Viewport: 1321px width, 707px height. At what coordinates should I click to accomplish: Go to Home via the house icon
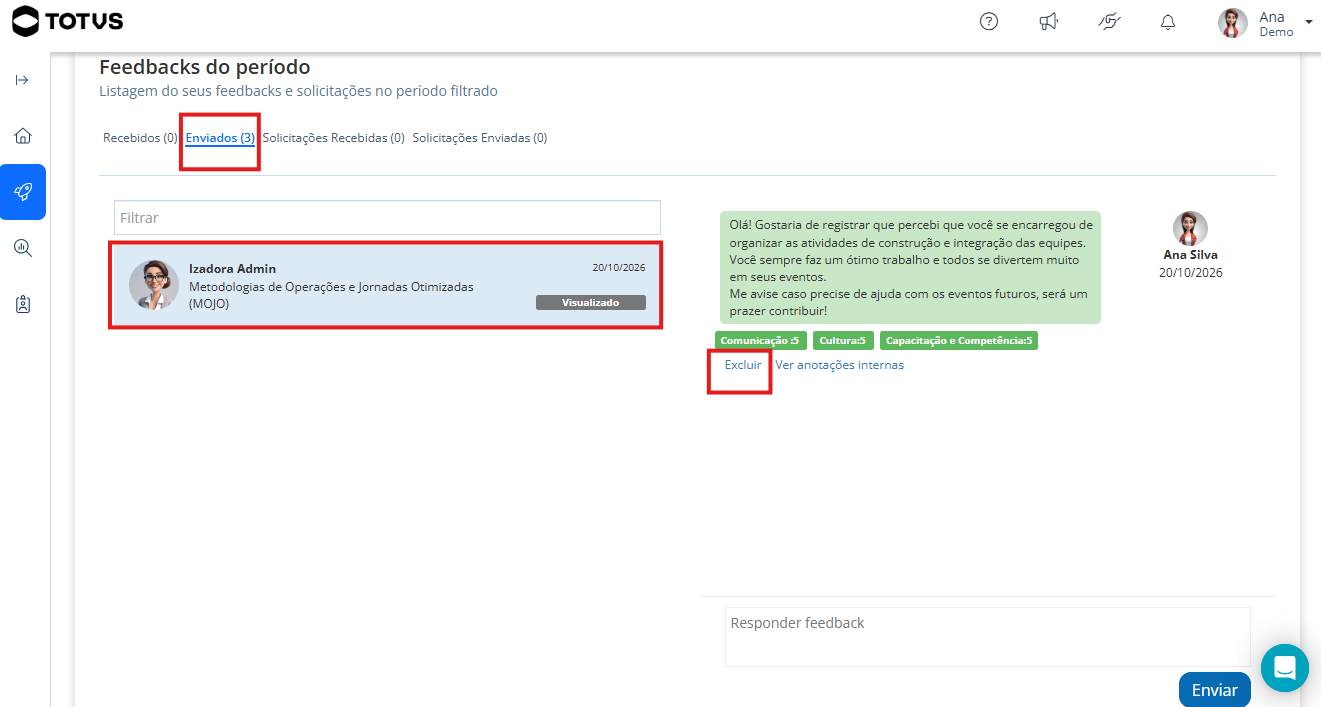coord(23,136)
